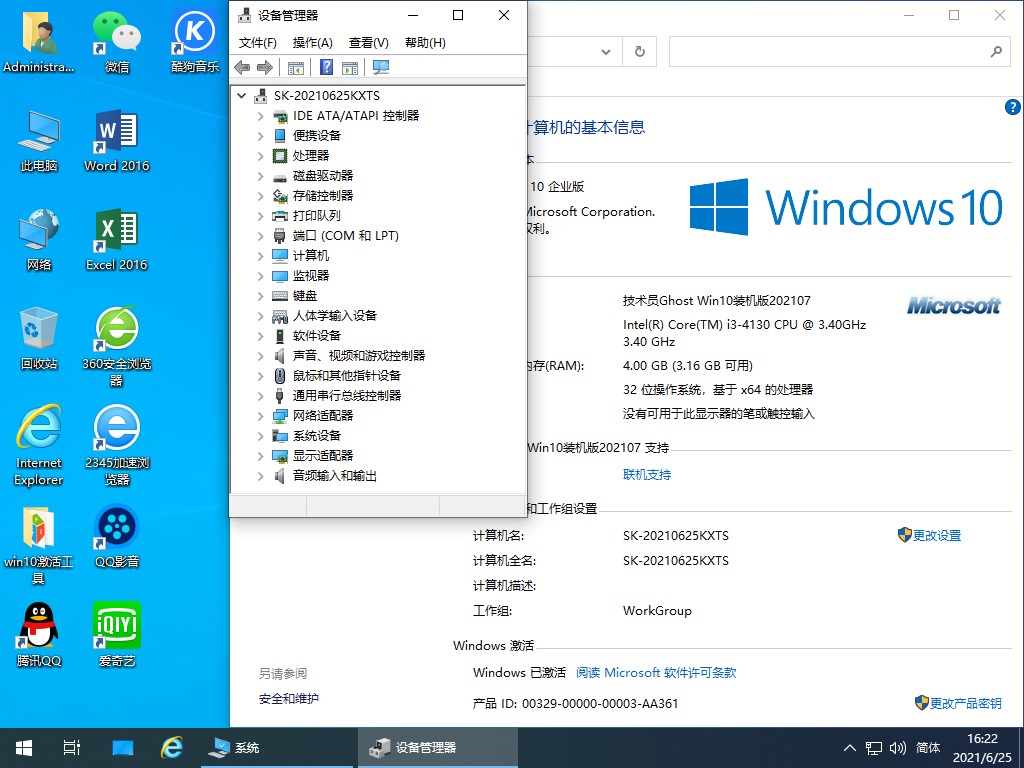Open Internet Explorer from the taskbar
1024x768 pixels.
click(x=172, y=747)
